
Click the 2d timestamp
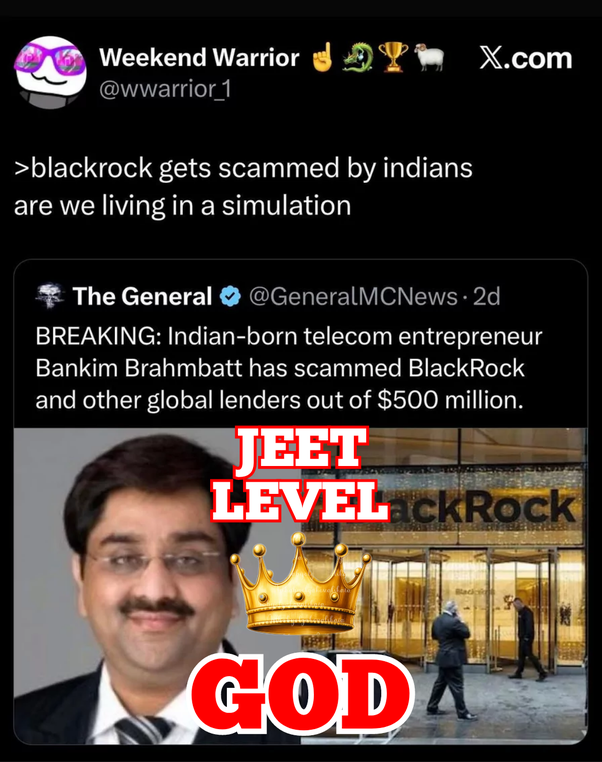click(x=486, y=296)
